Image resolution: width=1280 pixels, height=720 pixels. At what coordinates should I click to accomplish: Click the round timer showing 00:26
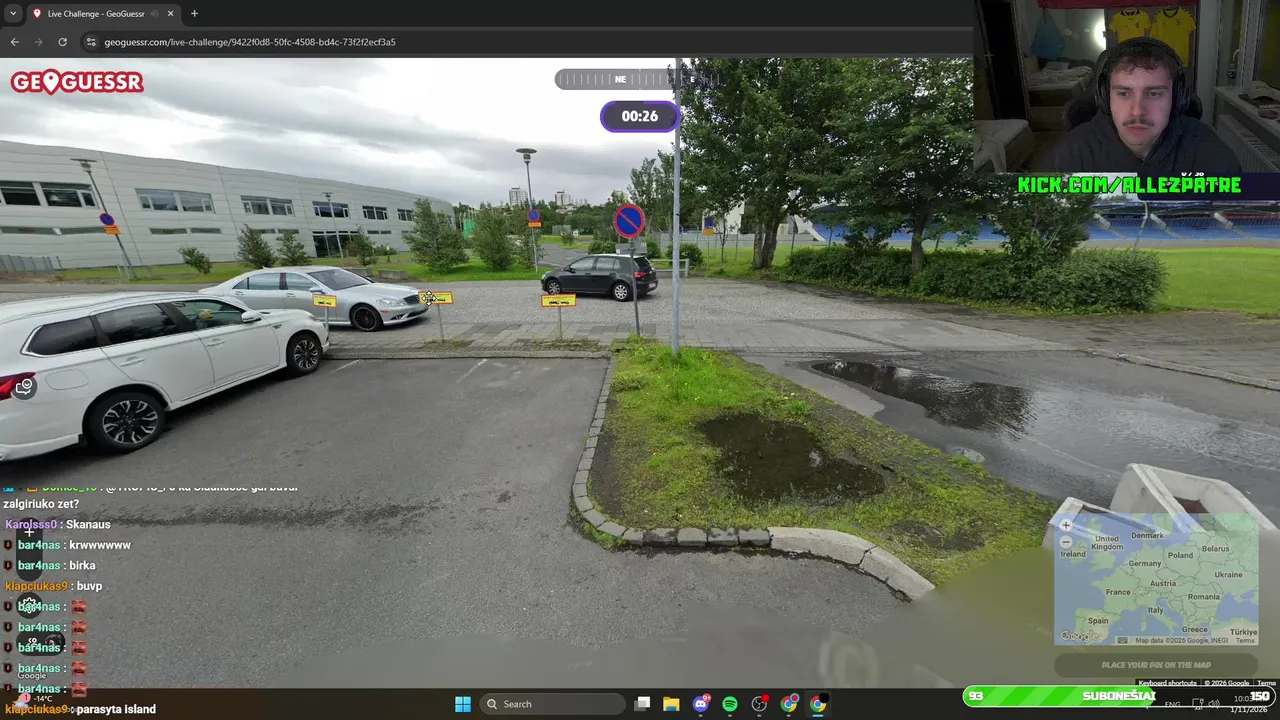tap(639, 116)
